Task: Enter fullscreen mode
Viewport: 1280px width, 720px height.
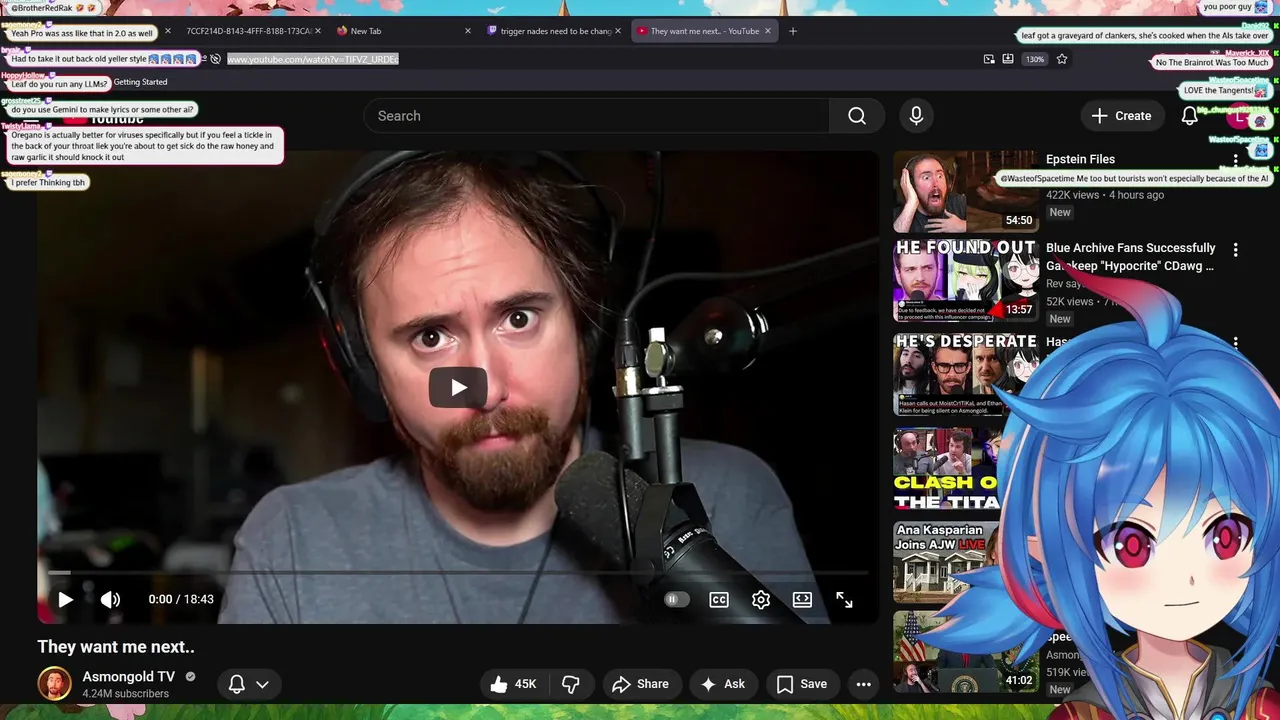Action: click(844, 600)
